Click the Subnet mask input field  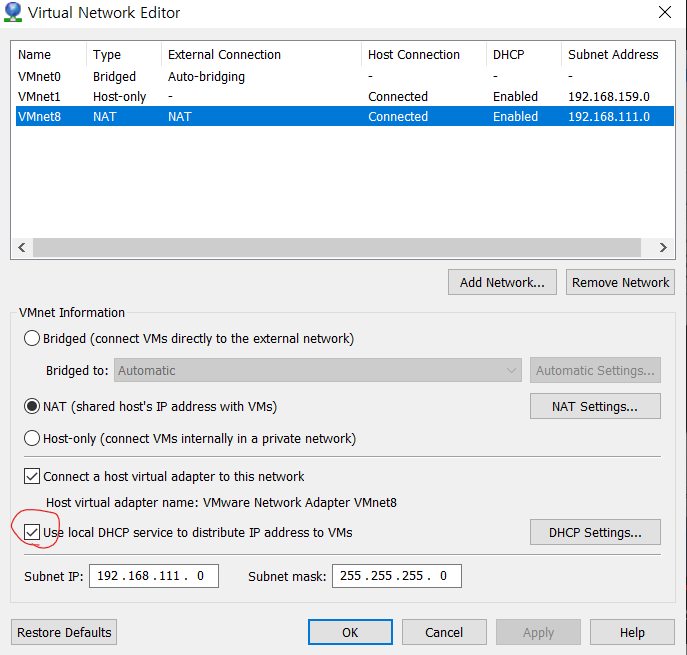click(397, 576)
